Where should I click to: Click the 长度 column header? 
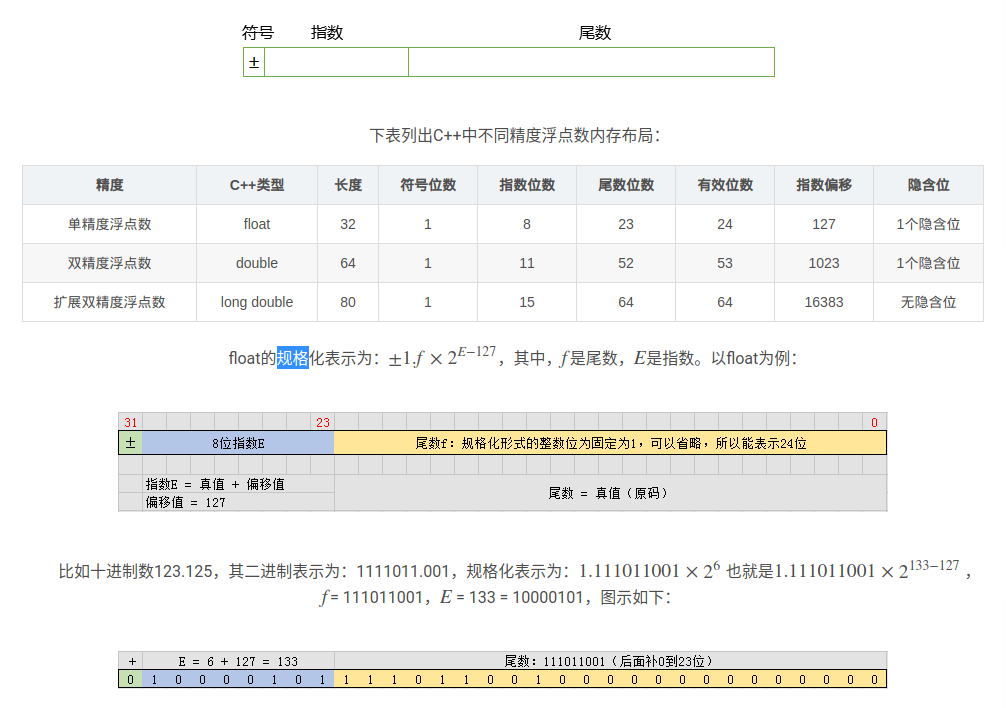tap(348, 185)
